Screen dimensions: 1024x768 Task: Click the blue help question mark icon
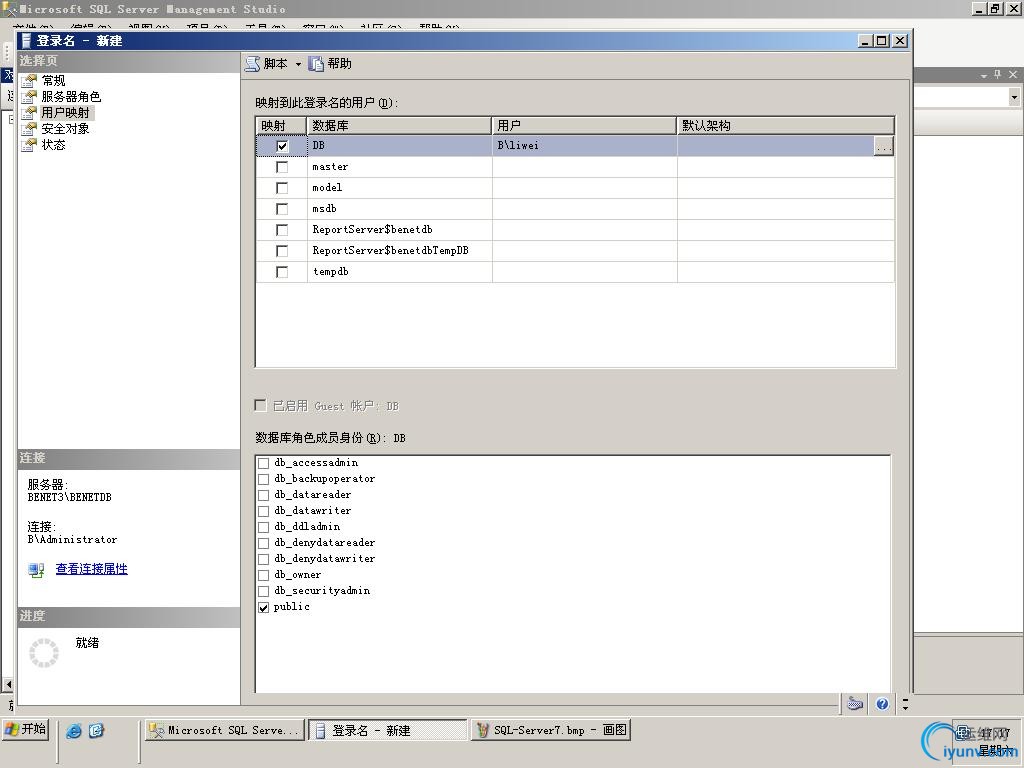click(882, 703)
